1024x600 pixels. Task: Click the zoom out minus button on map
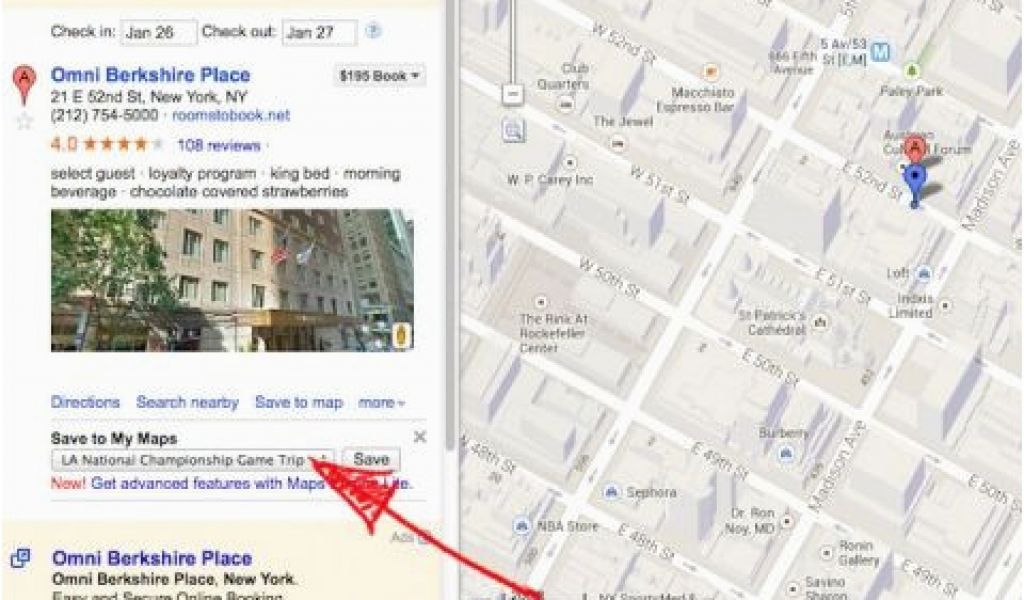point(513,95)
